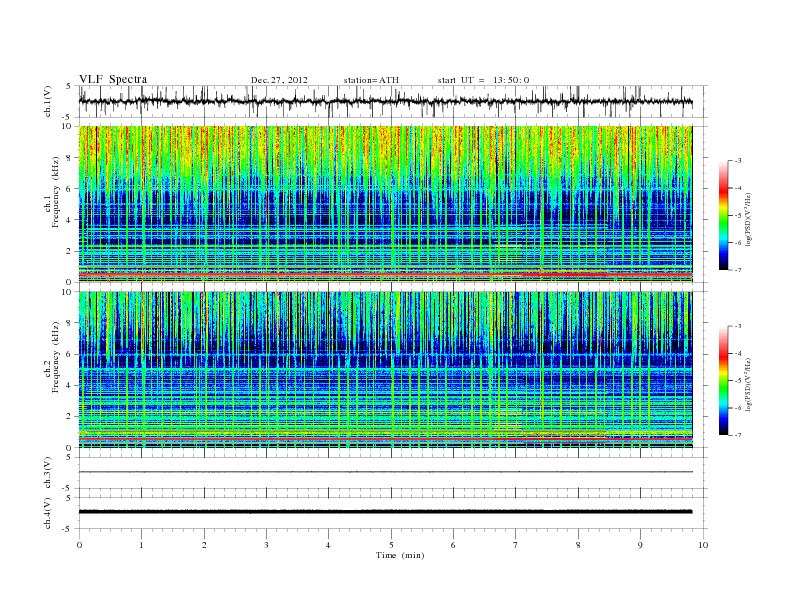Click the ch.1 PSD color bar
792x612 pixels.
723,215
